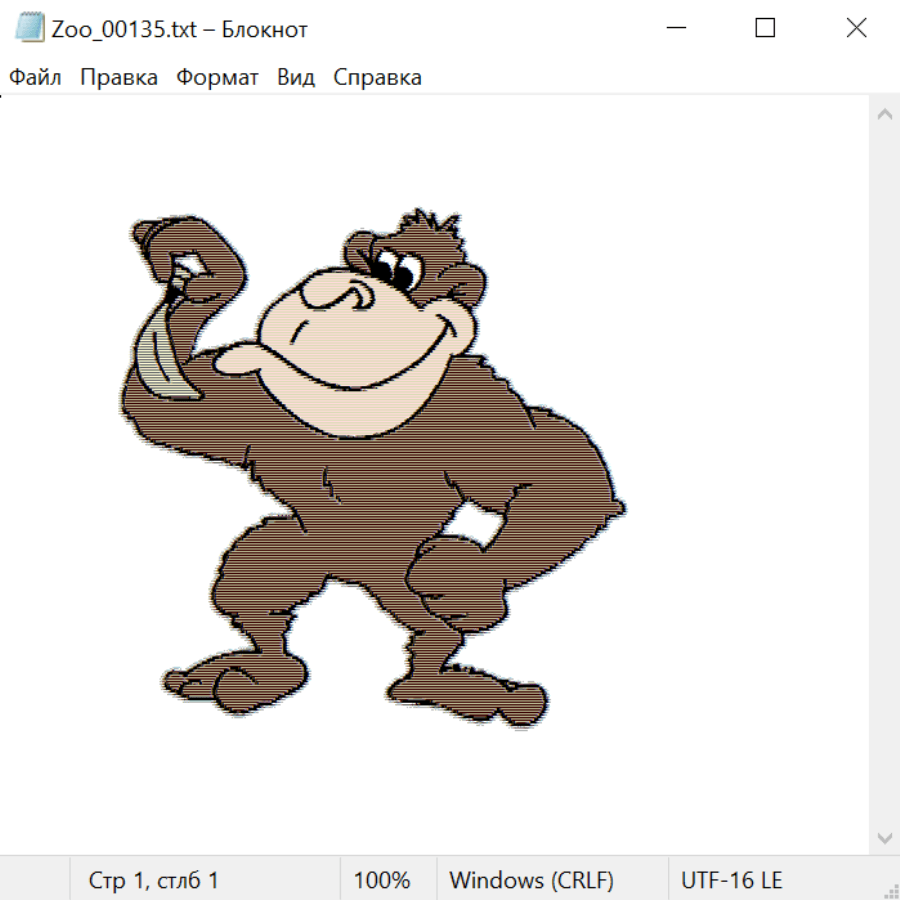Place cursor on the monkey's banana
The width and height of the screenshot is (900, 900).
[x=158, y=350]
